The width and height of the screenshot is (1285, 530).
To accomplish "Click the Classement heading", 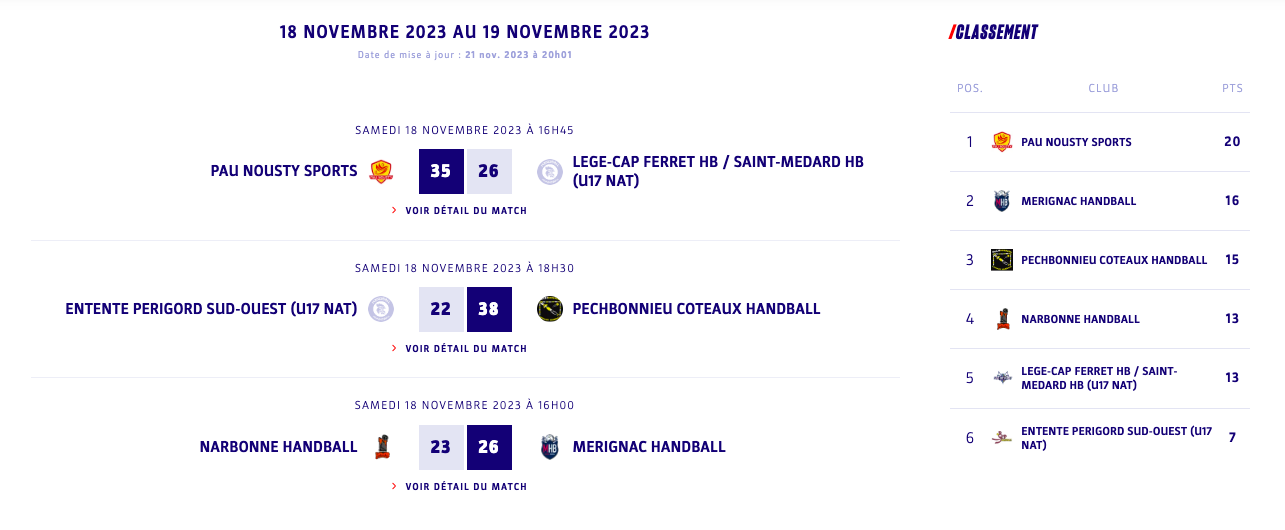I will [x=995, y=33].
